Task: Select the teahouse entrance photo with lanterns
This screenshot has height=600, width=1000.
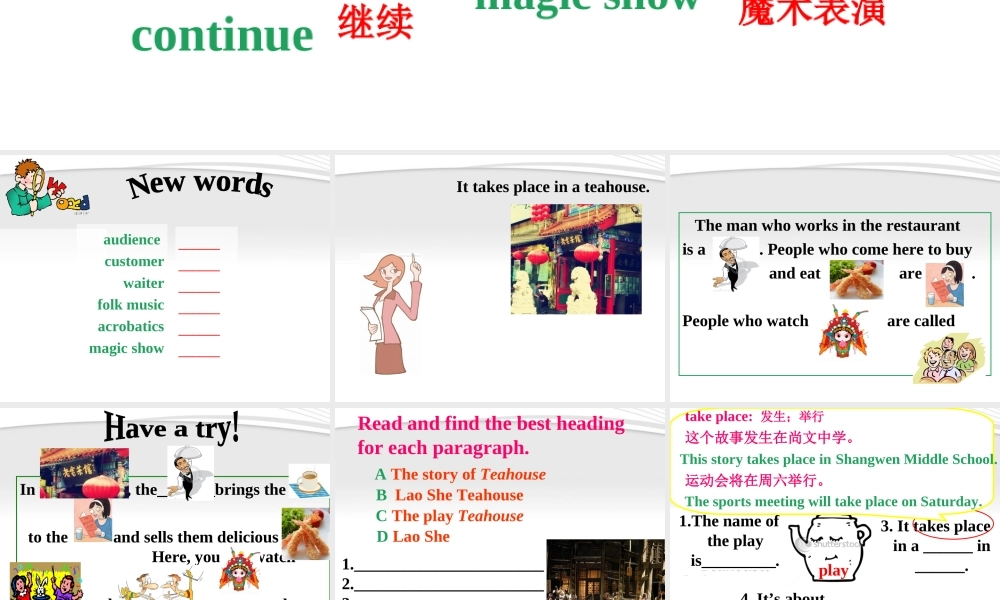Action: coord(577,259)
